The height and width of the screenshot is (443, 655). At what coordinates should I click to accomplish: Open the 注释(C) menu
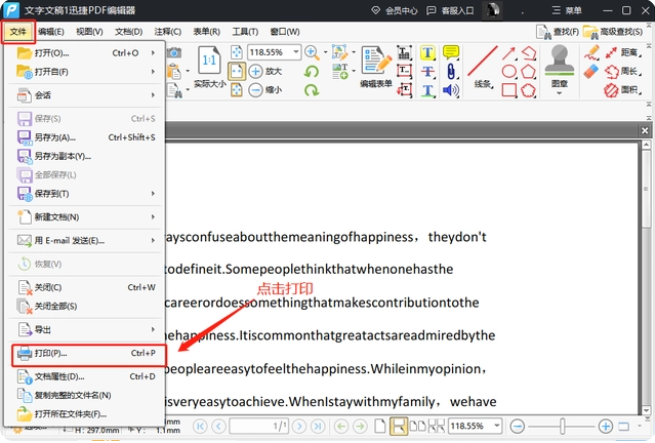click(x=167, y=31)
